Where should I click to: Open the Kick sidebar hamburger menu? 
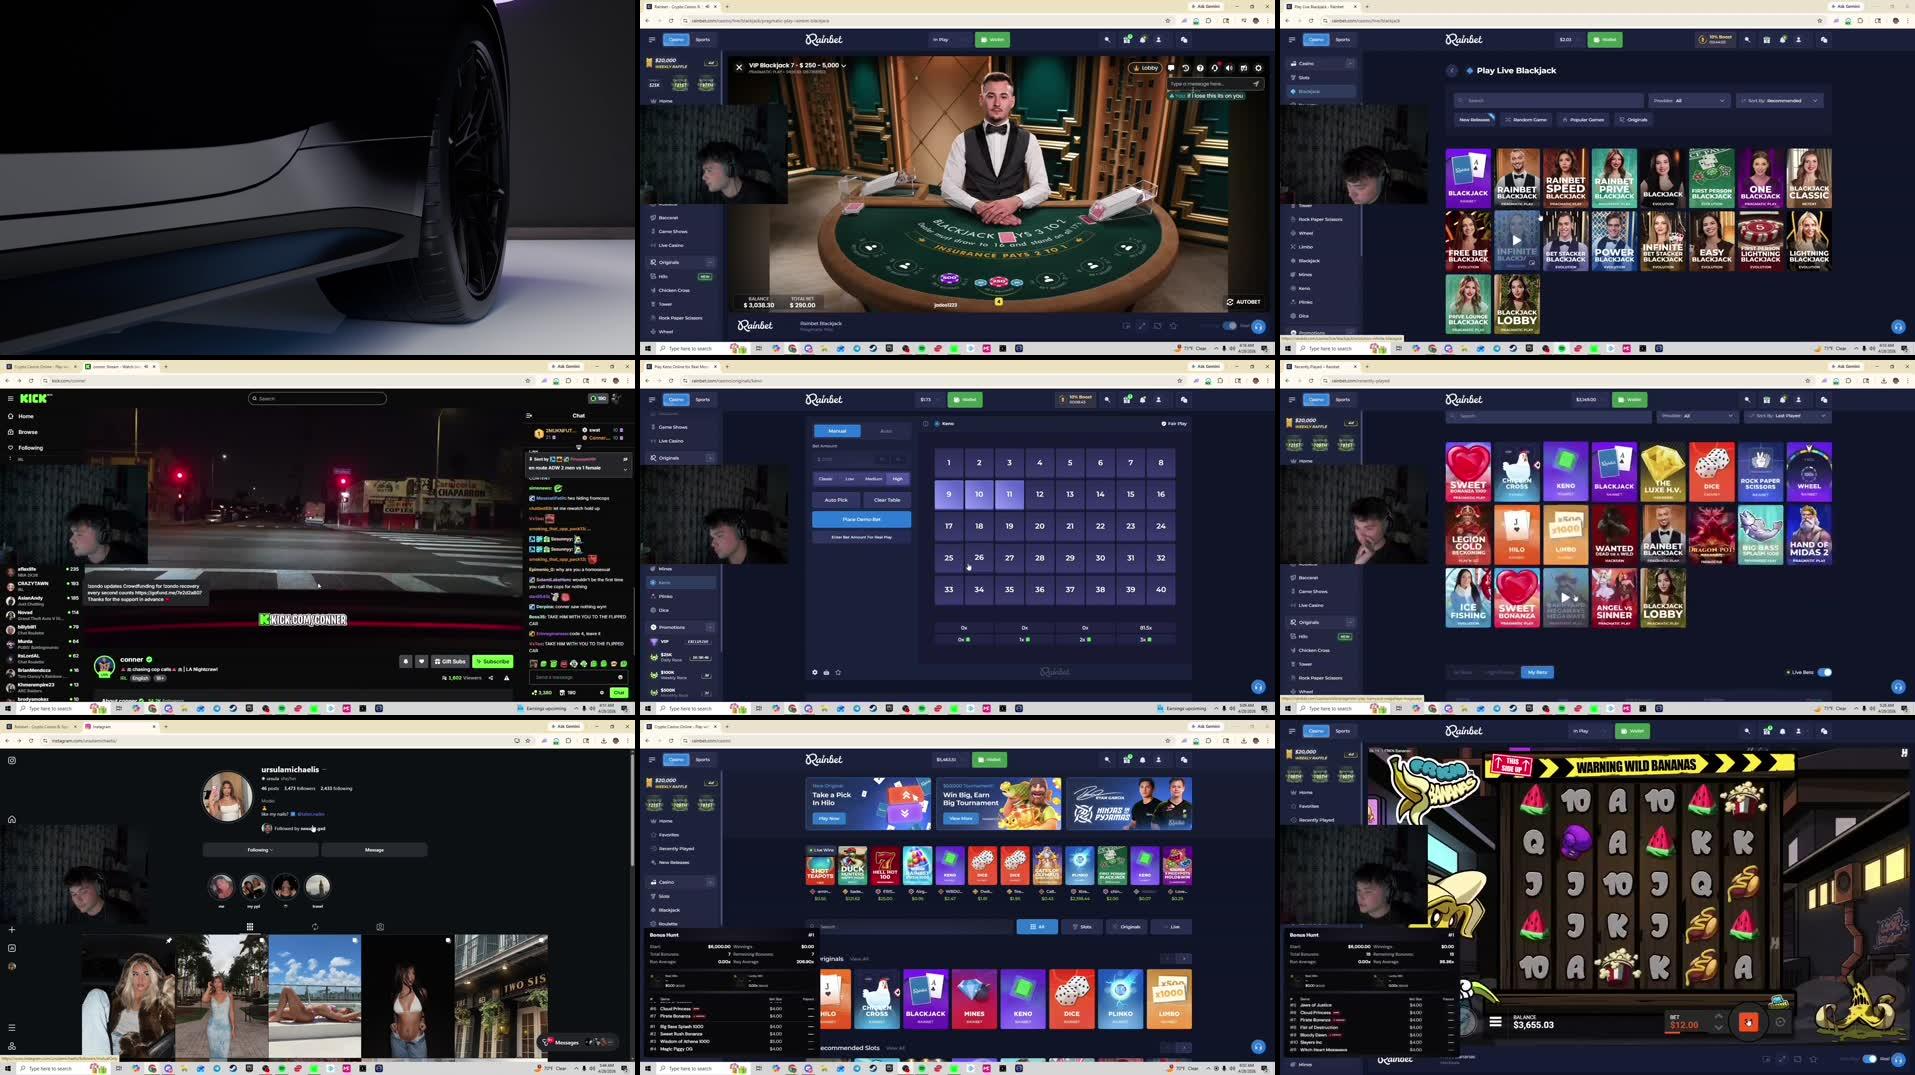pos(10,398)
